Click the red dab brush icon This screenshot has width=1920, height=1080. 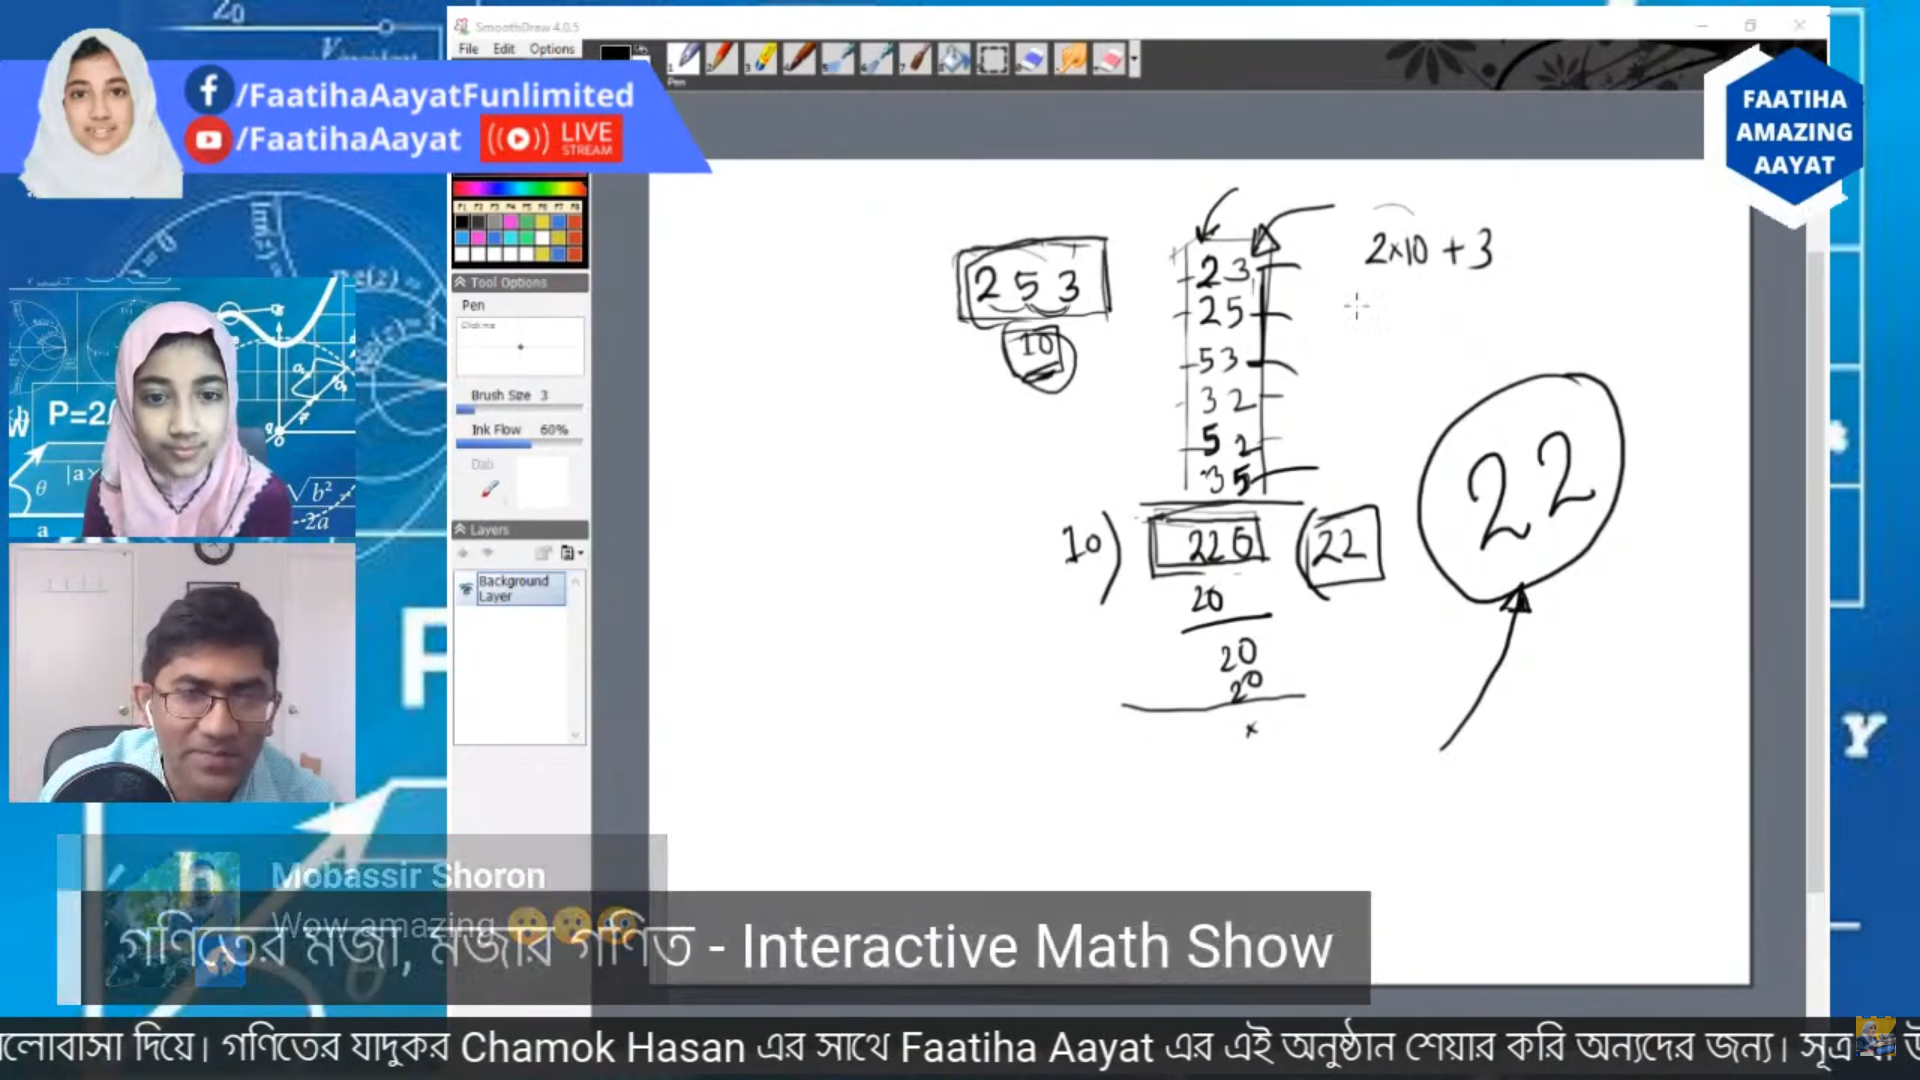489,488
